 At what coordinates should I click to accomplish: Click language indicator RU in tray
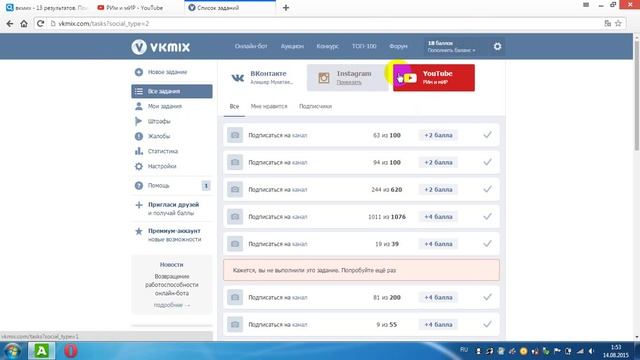pyautogui.click(x=464, y=350)
